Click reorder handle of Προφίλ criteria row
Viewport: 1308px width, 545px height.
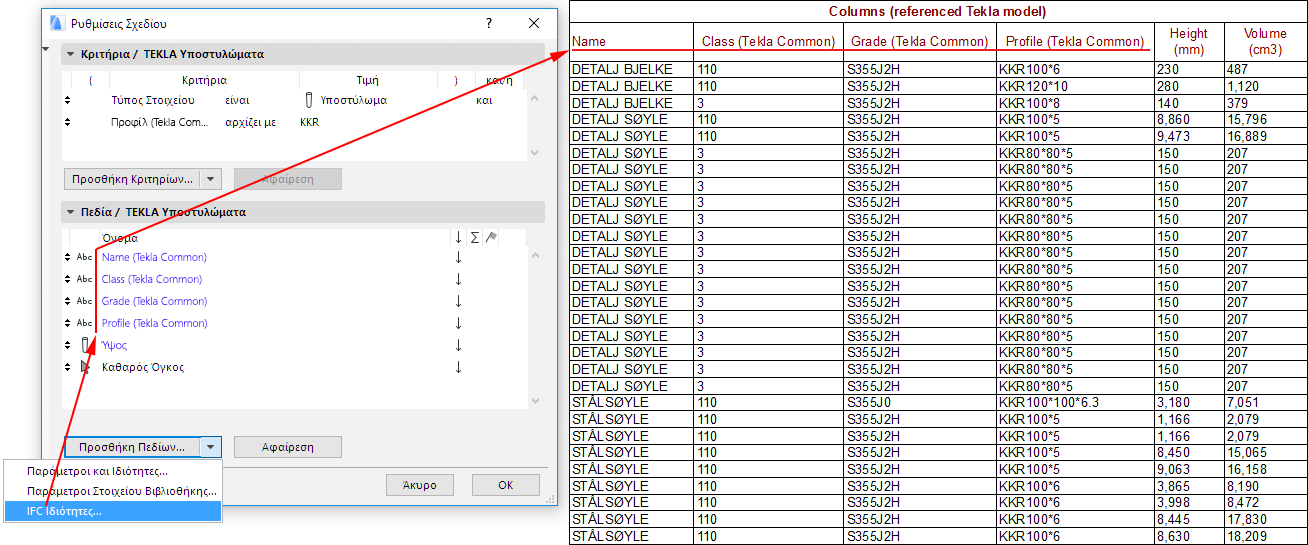(67, 122)
